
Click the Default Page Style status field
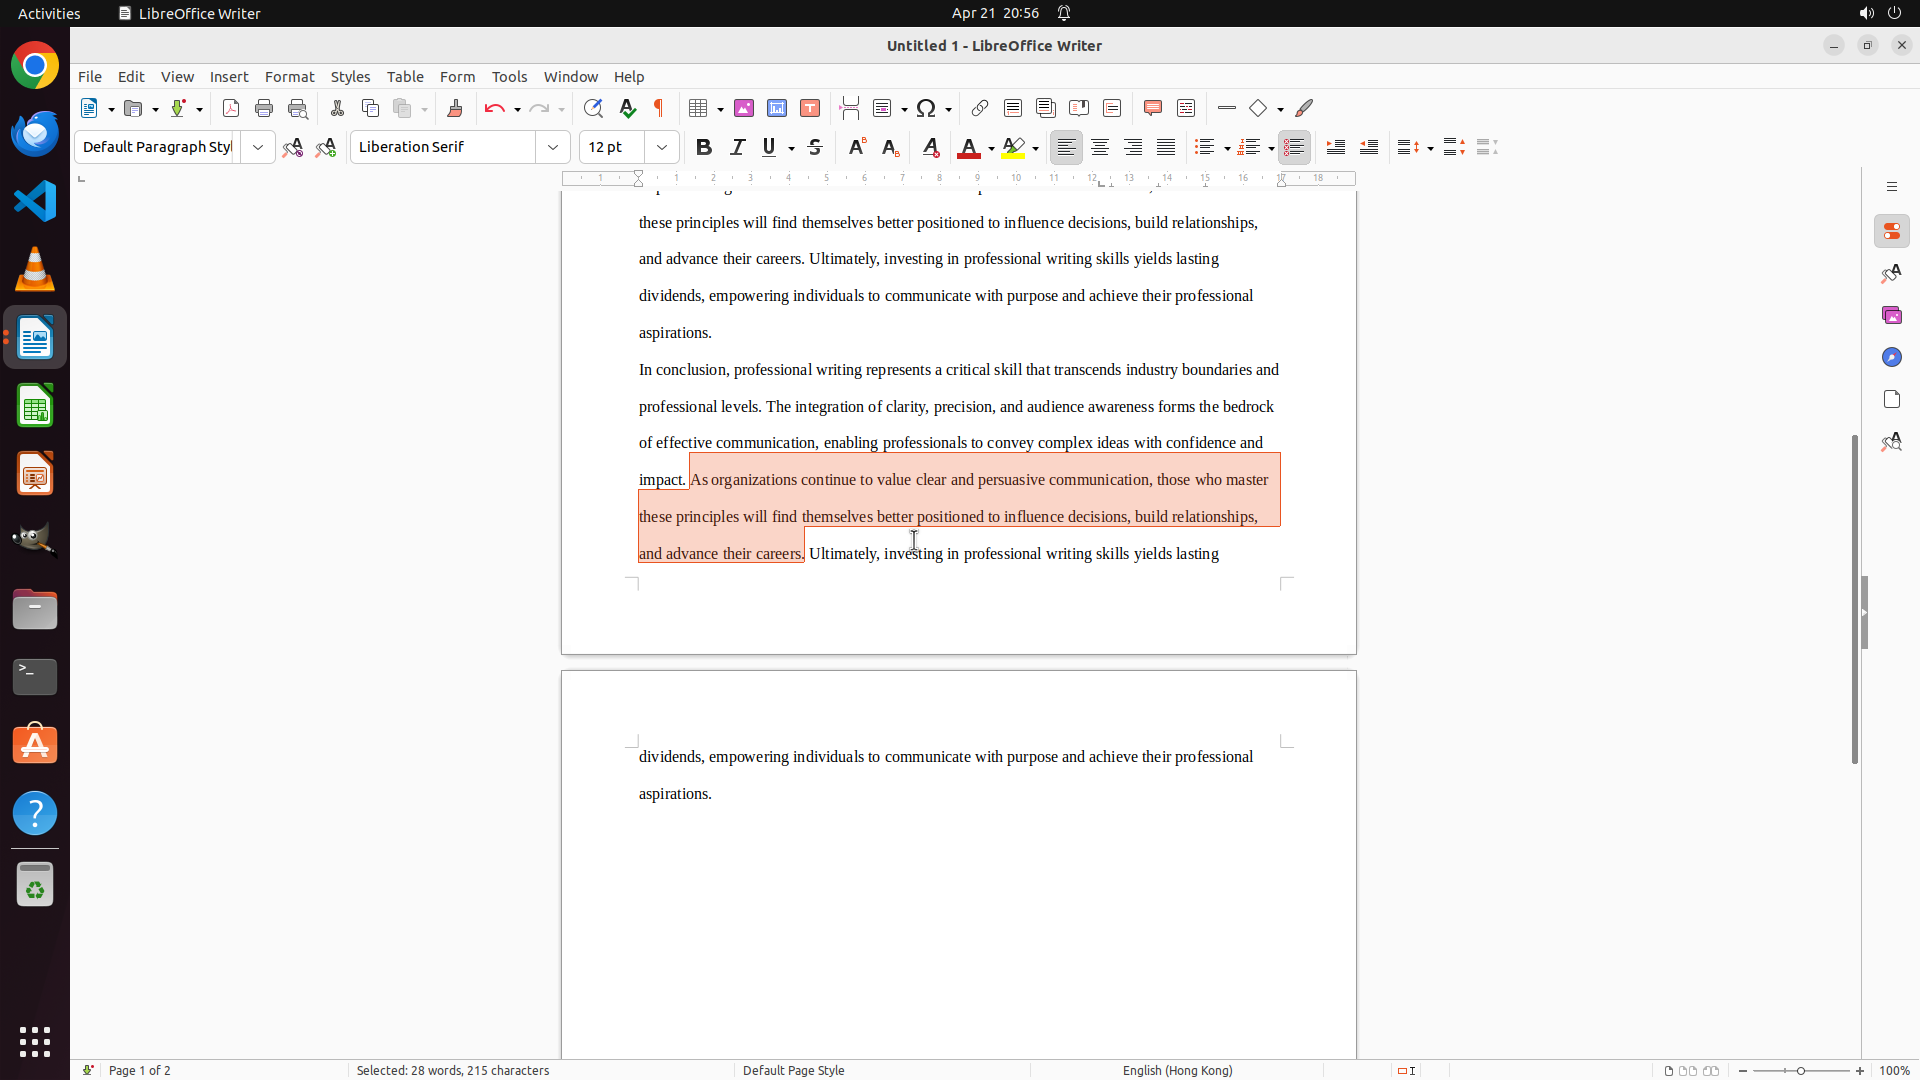click(x=793, y=1070)
